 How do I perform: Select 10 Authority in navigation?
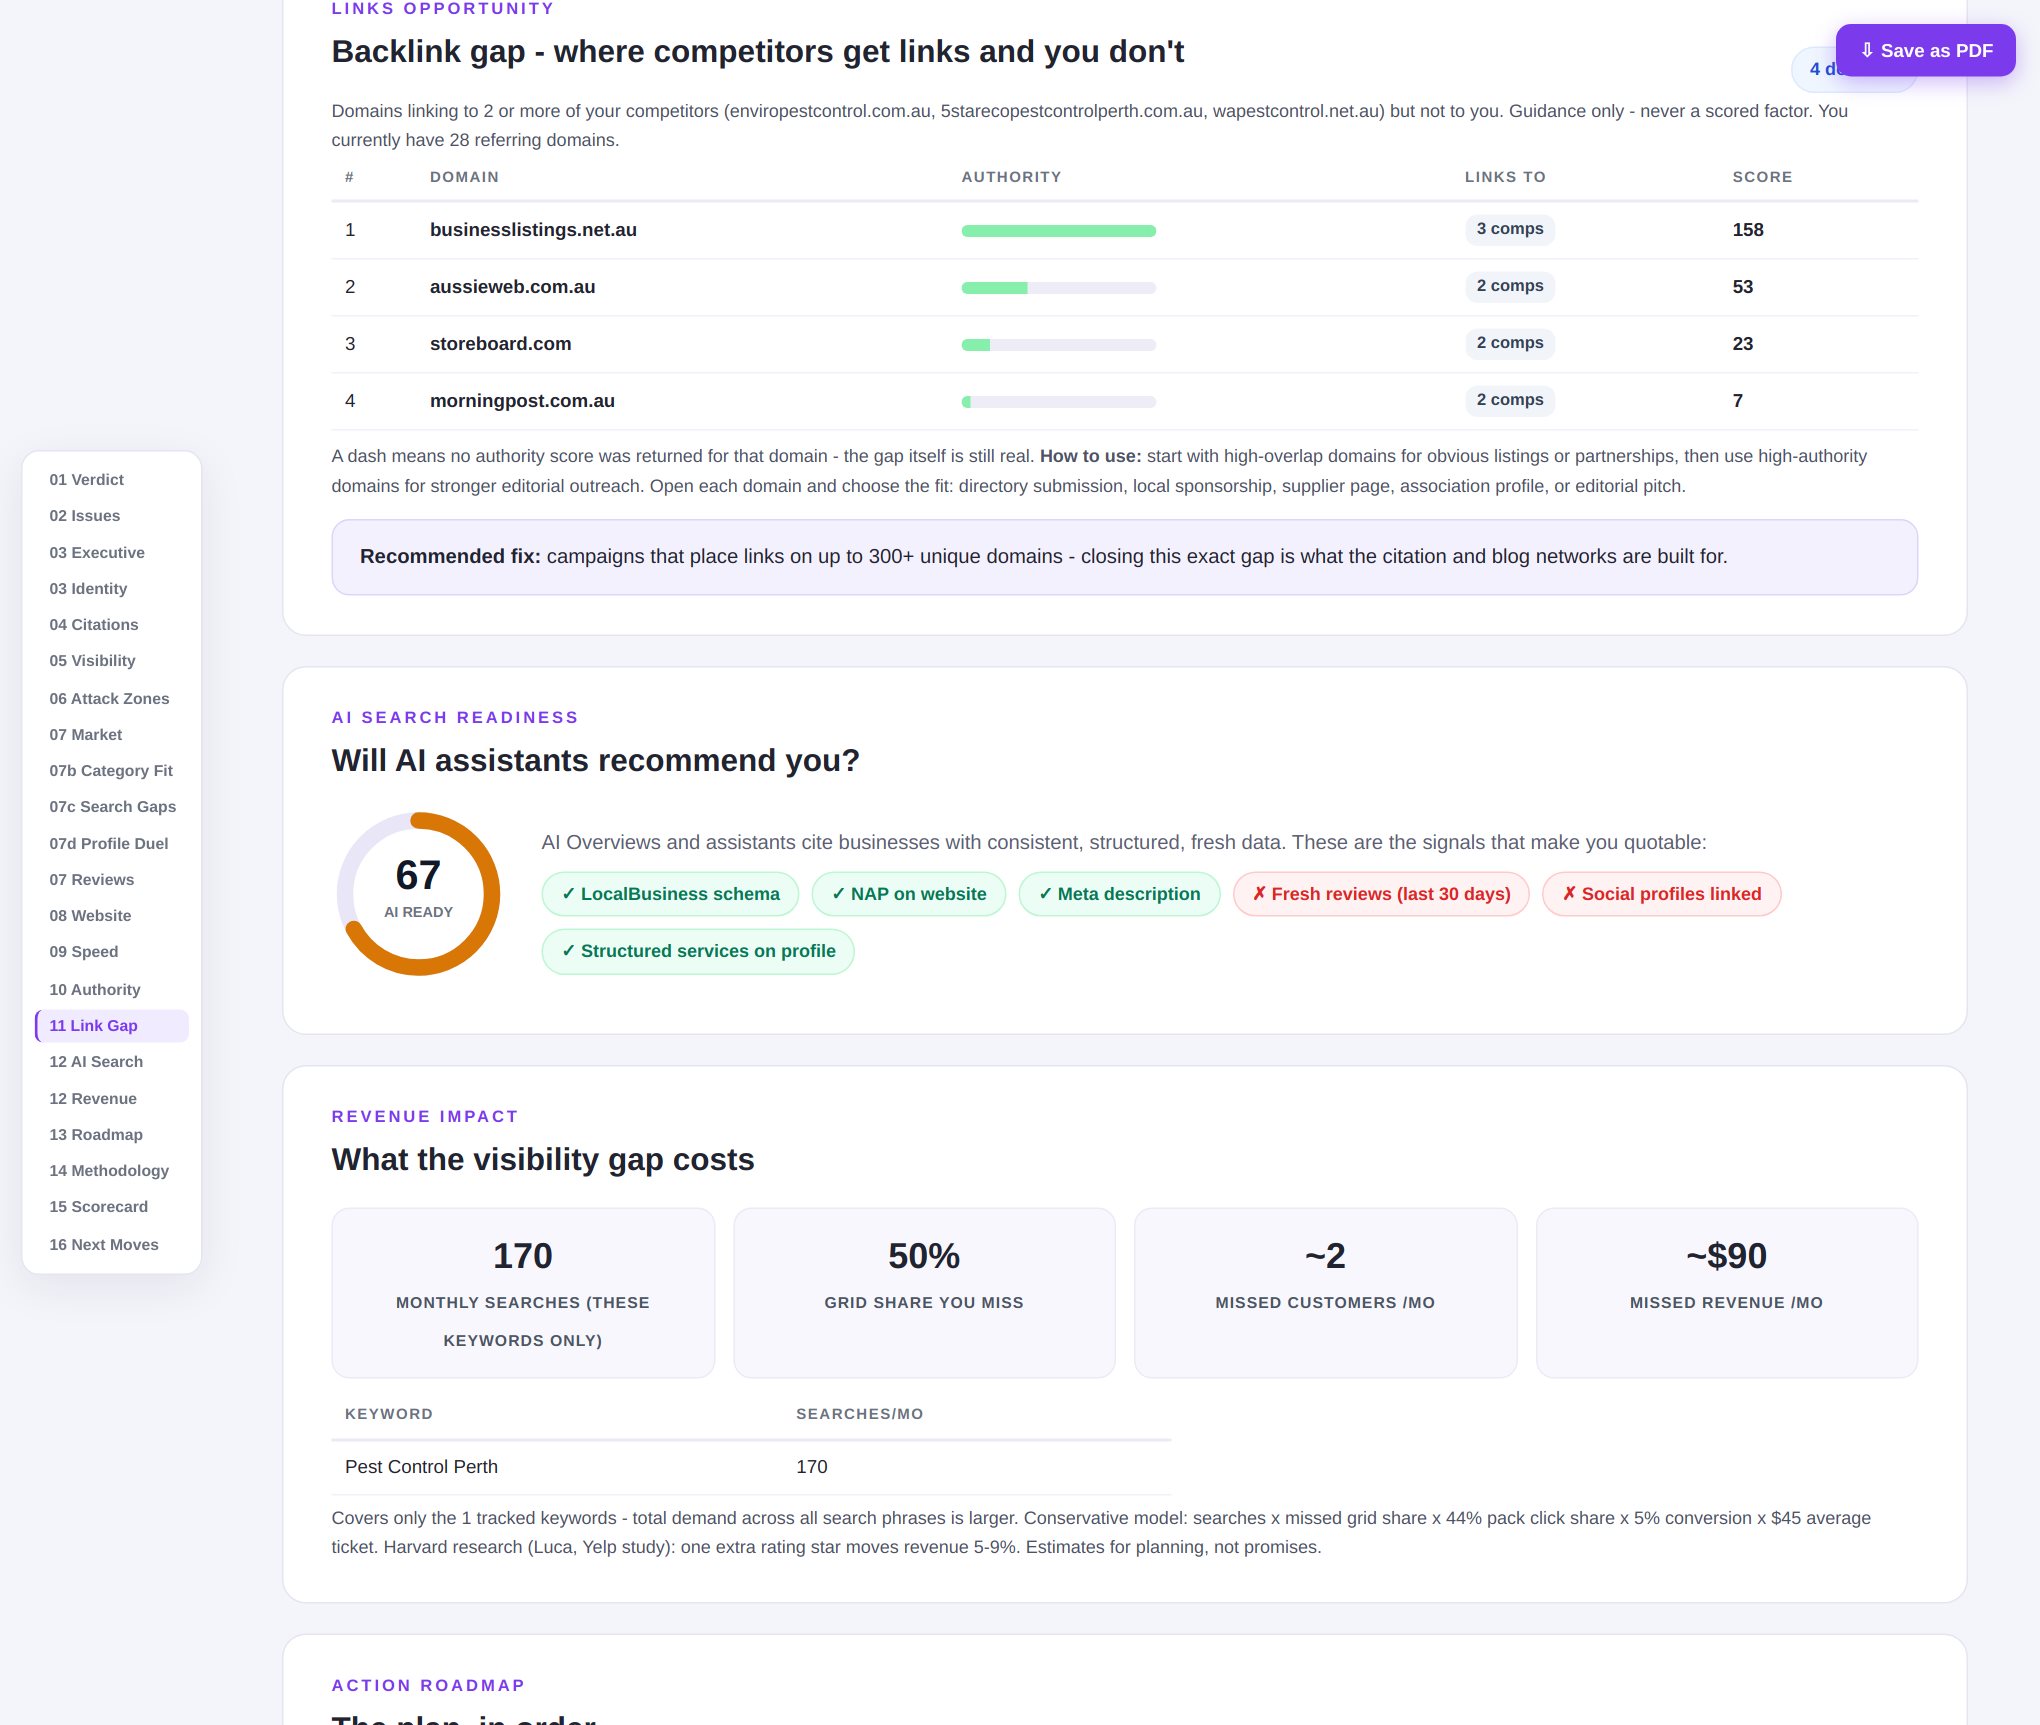pyautogui.click(x=95, y=990)
